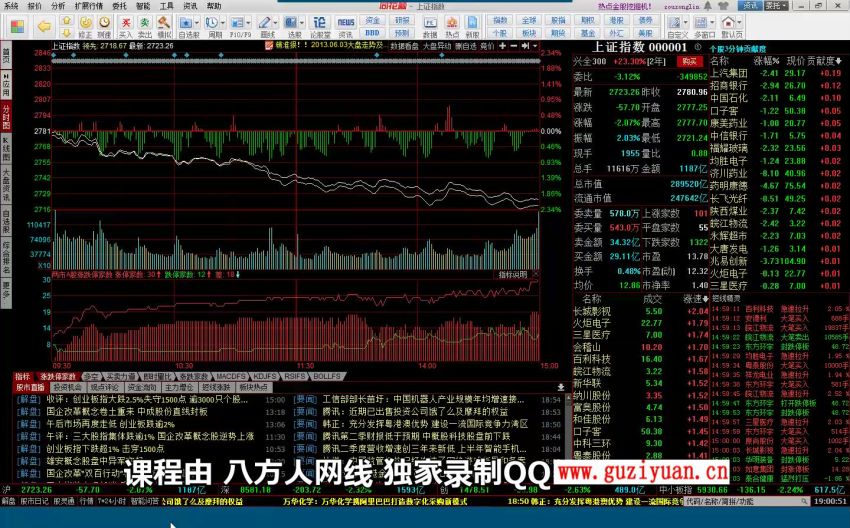The height and width of the screenshot is (528, 850).
Task: Expand the 自定义 dropdown arrow
Action: (686, 23)
